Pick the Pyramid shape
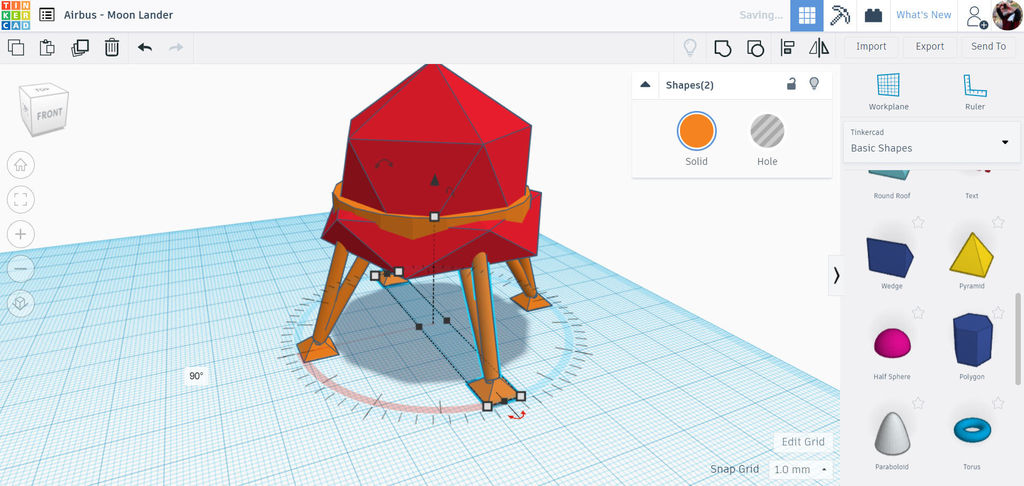Viewport: 1024px width, 486px height. click(971, 255)
